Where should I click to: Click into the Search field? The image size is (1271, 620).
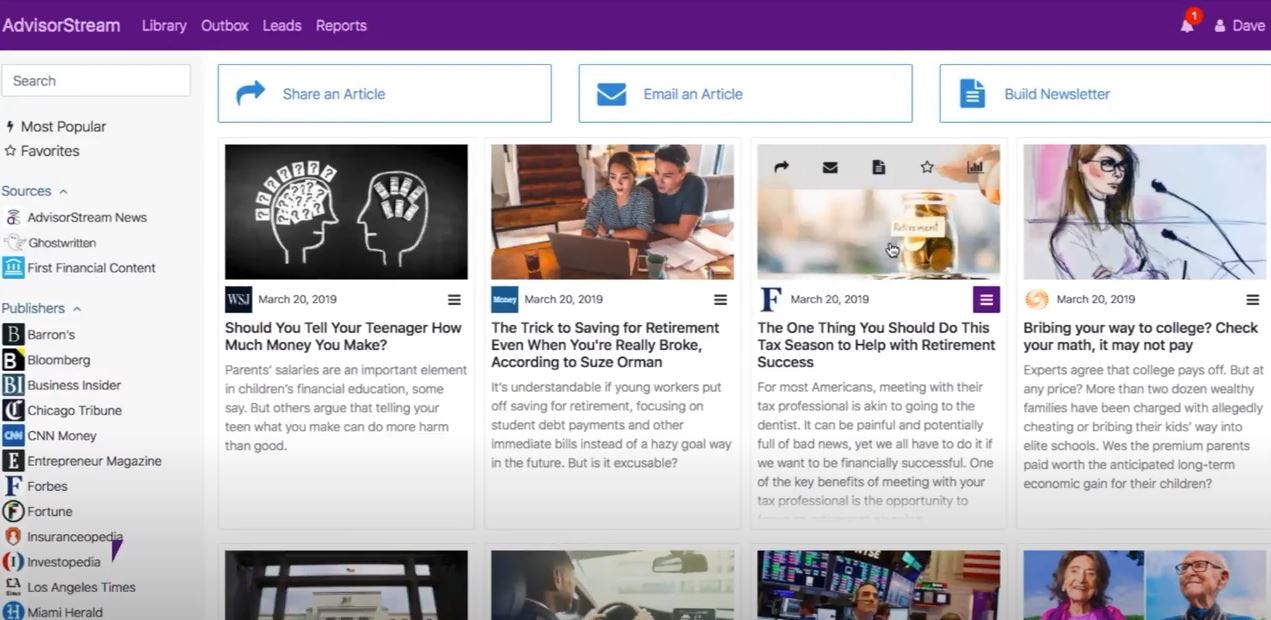(x=96, y=81)
